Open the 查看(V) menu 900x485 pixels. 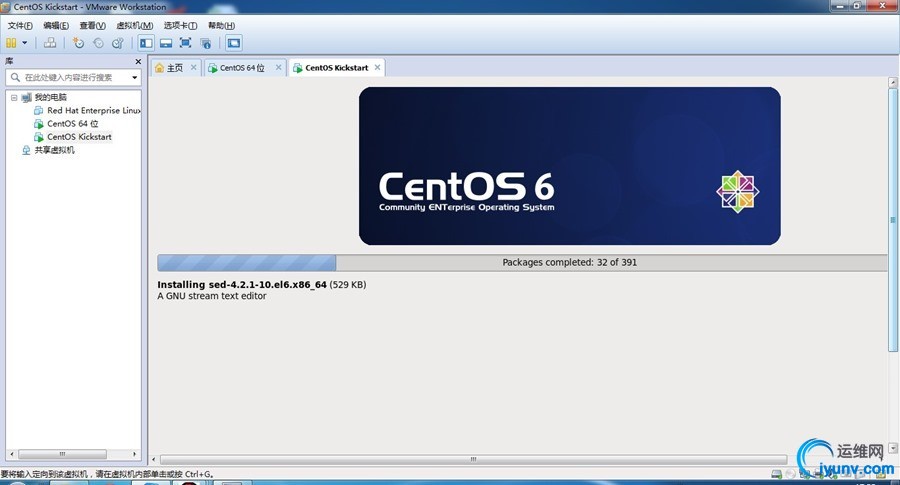pos(92,25)
